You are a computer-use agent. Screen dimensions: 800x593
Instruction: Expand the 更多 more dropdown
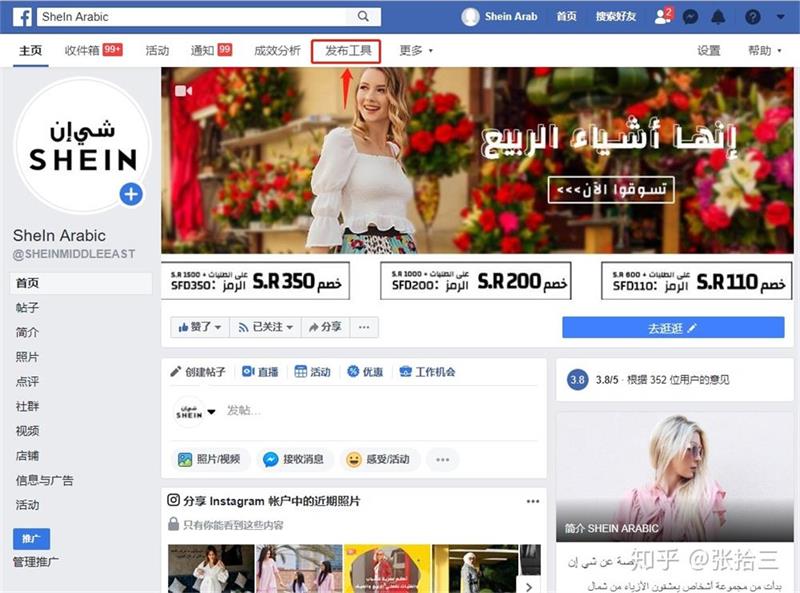coord(416,50)
